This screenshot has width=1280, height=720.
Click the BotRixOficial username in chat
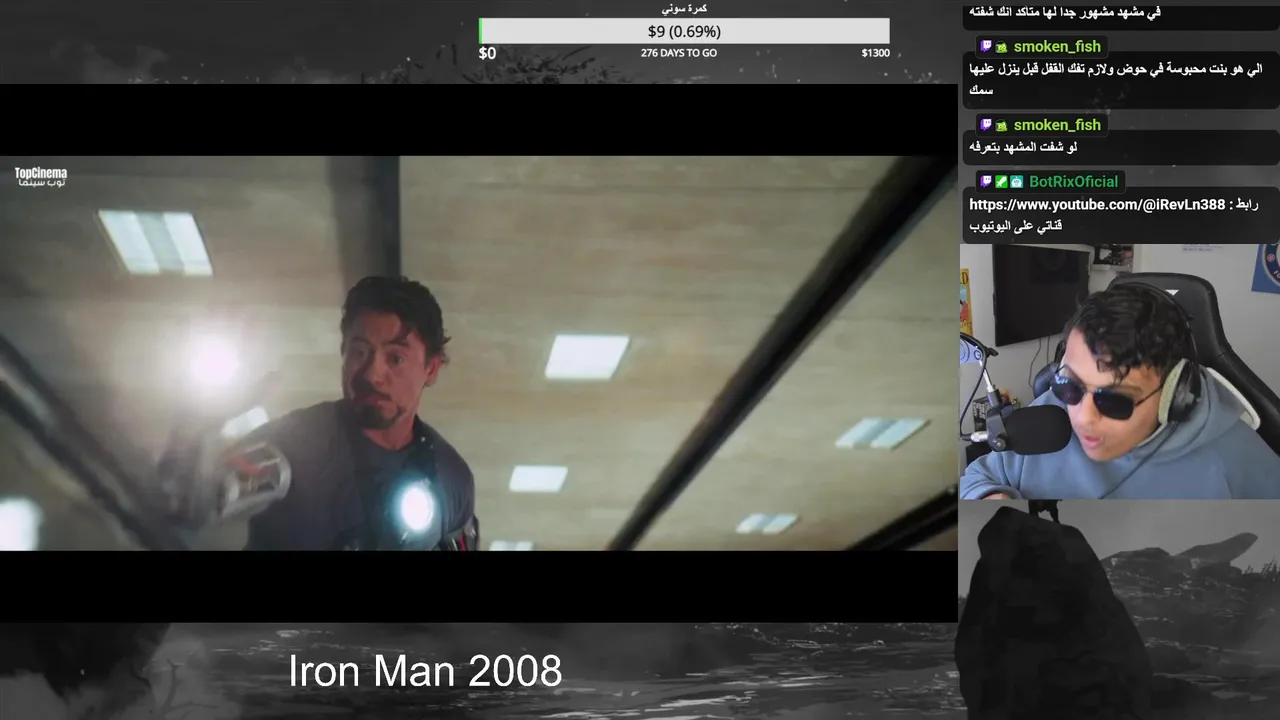1073,181
